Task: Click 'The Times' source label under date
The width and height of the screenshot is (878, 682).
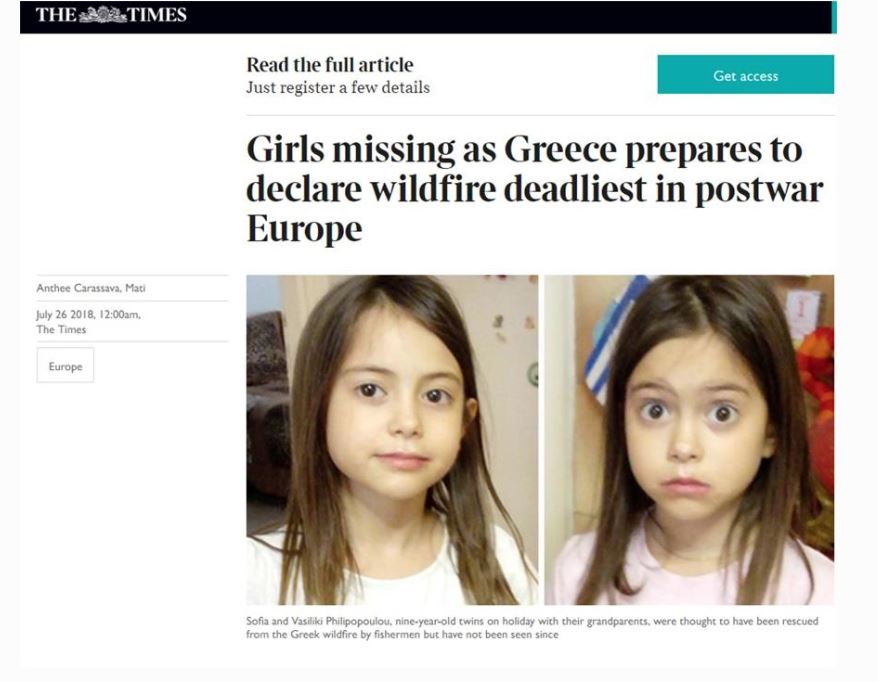Action: tap(61, 329)
